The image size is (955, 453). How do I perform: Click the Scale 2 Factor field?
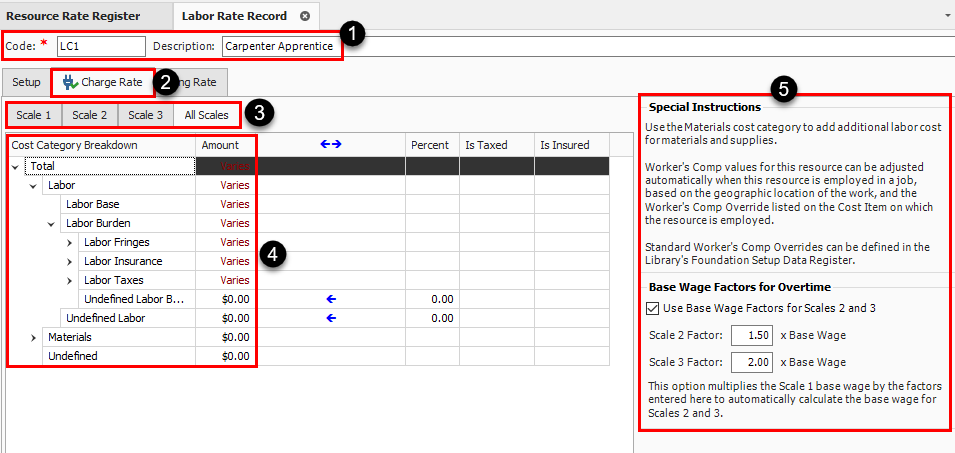752,335
